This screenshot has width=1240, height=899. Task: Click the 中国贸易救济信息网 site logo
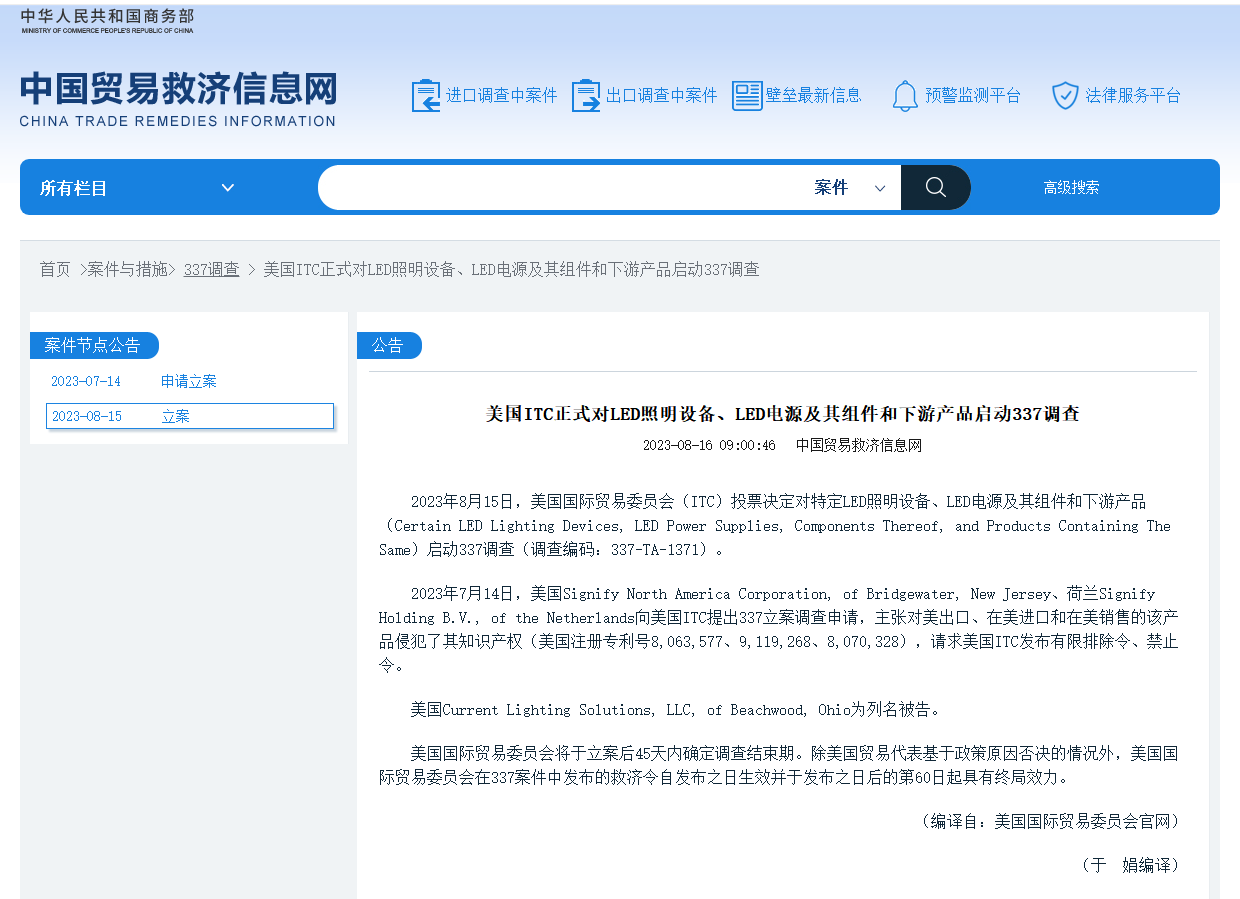(178, 99)
